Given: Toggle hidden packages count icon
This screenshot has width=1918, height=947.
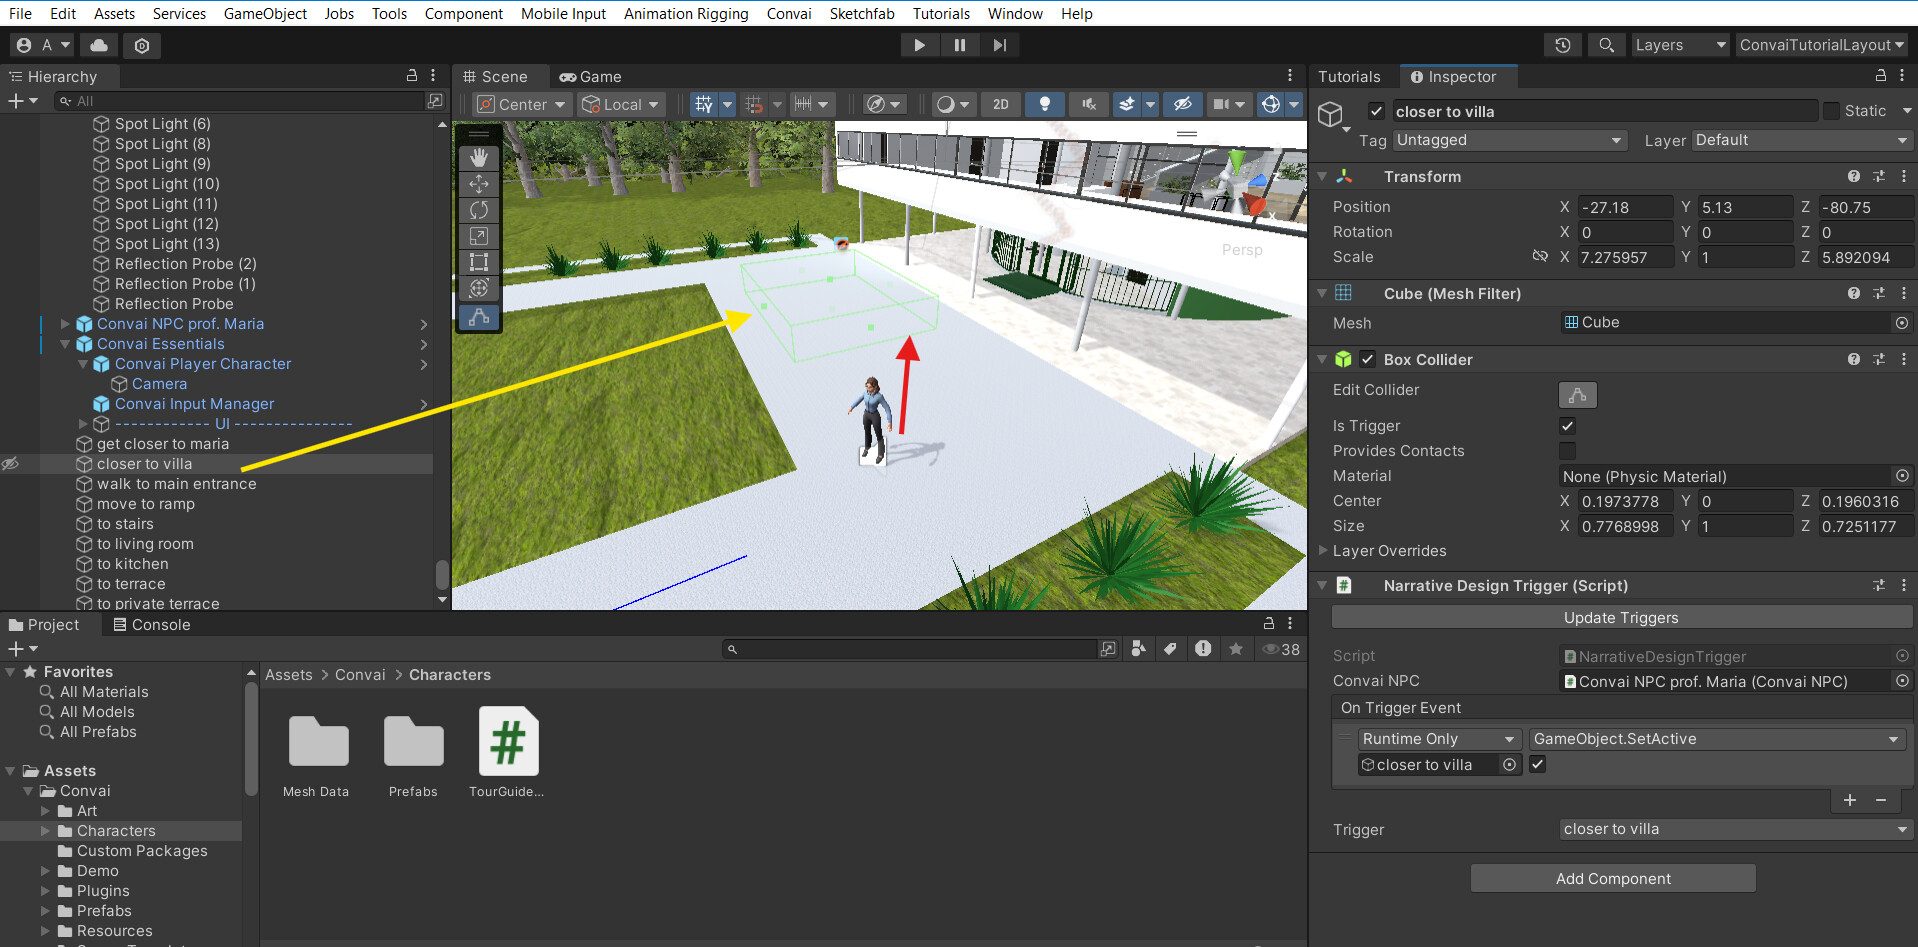Looking at the screenshot, I should click(1281, 649).
